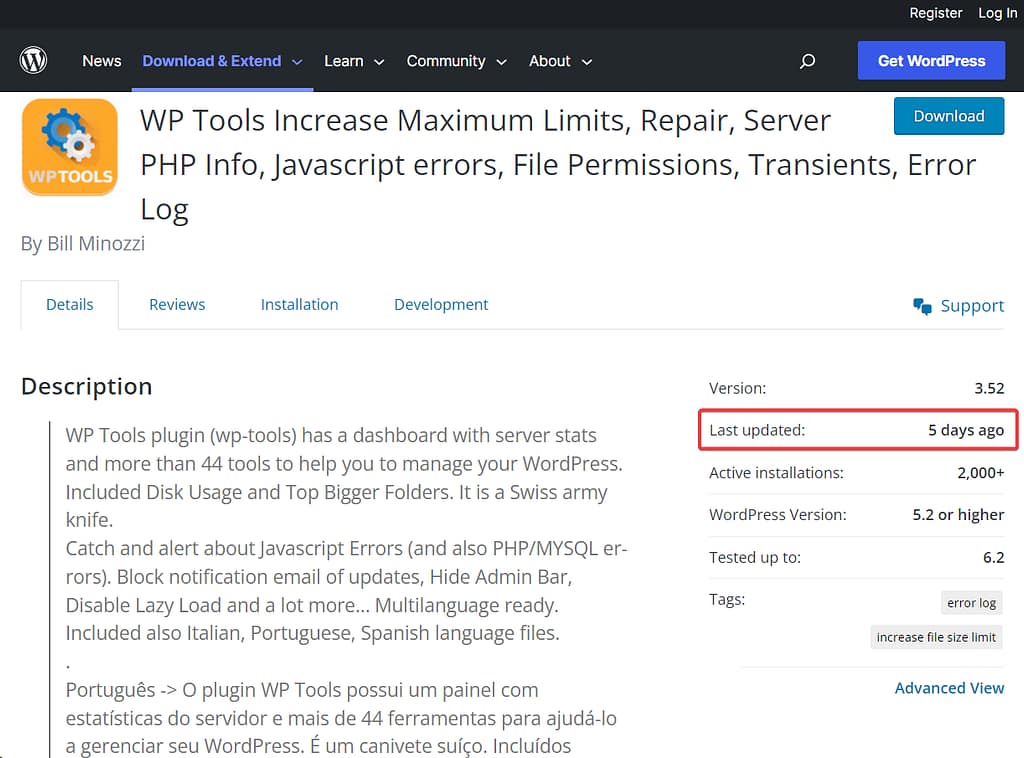
Task: Click the blue Download button
Action: point(948,116)
